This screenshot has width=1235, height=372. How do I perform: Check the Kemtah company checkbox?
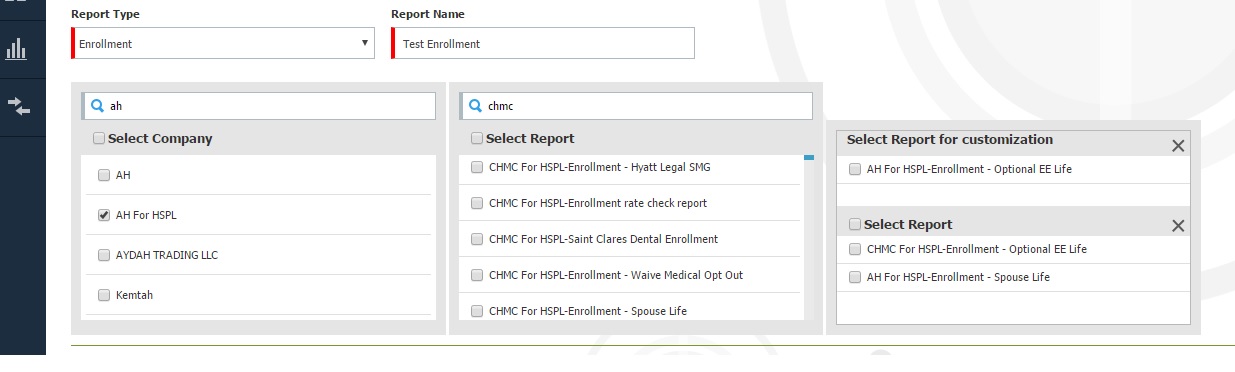[x=104, y=295]
